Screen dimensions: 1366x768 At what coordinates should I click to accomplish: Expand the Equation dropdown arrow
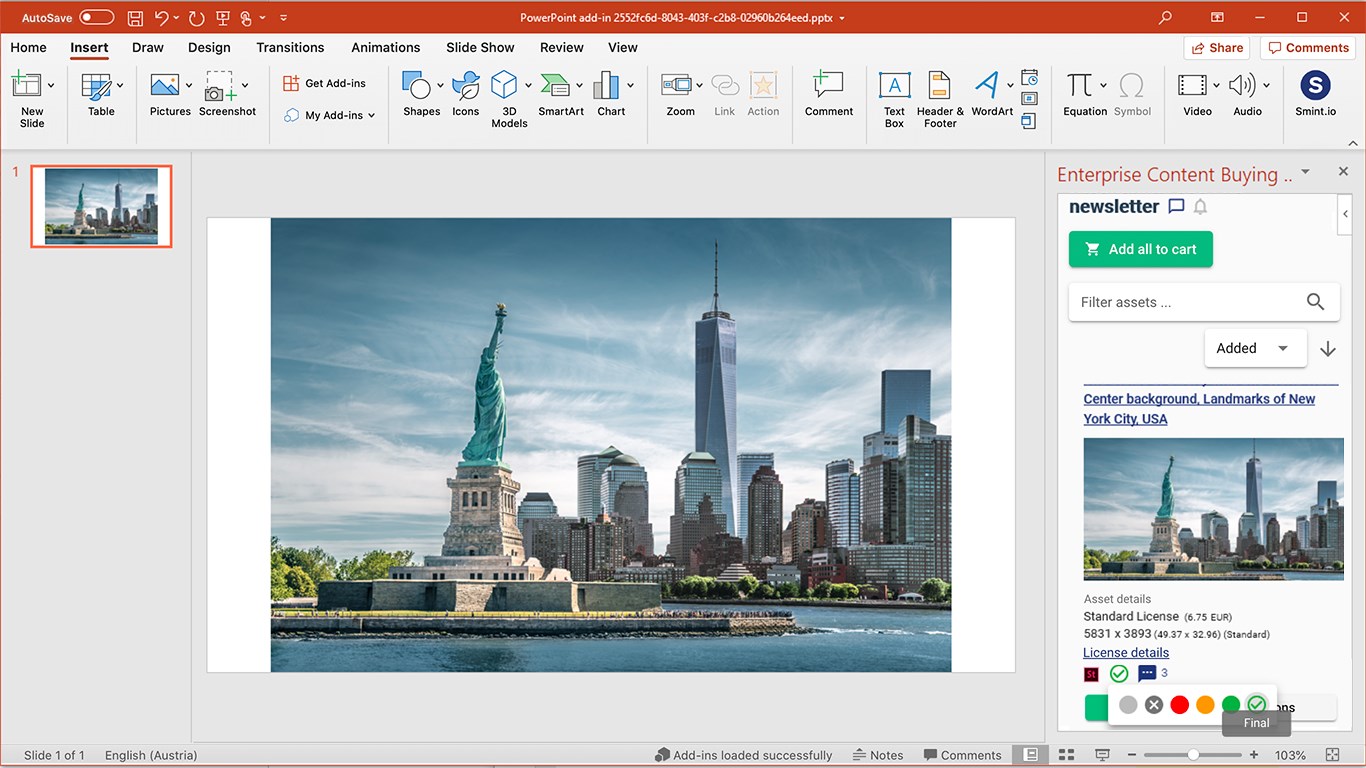[x=1103, y=86]
